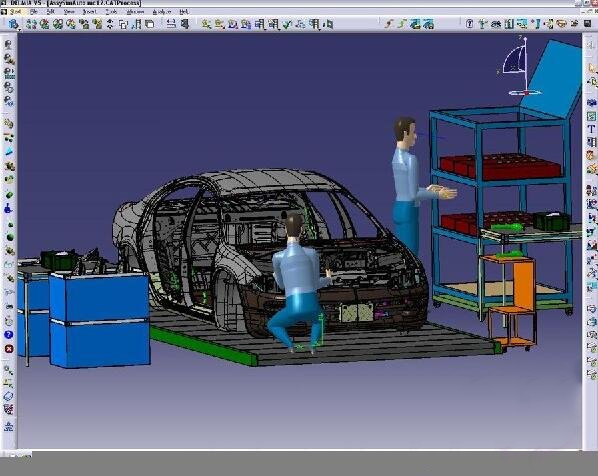Screen dimensions: 598x476
Task: Open the Analyze menu
Action: 162,12
